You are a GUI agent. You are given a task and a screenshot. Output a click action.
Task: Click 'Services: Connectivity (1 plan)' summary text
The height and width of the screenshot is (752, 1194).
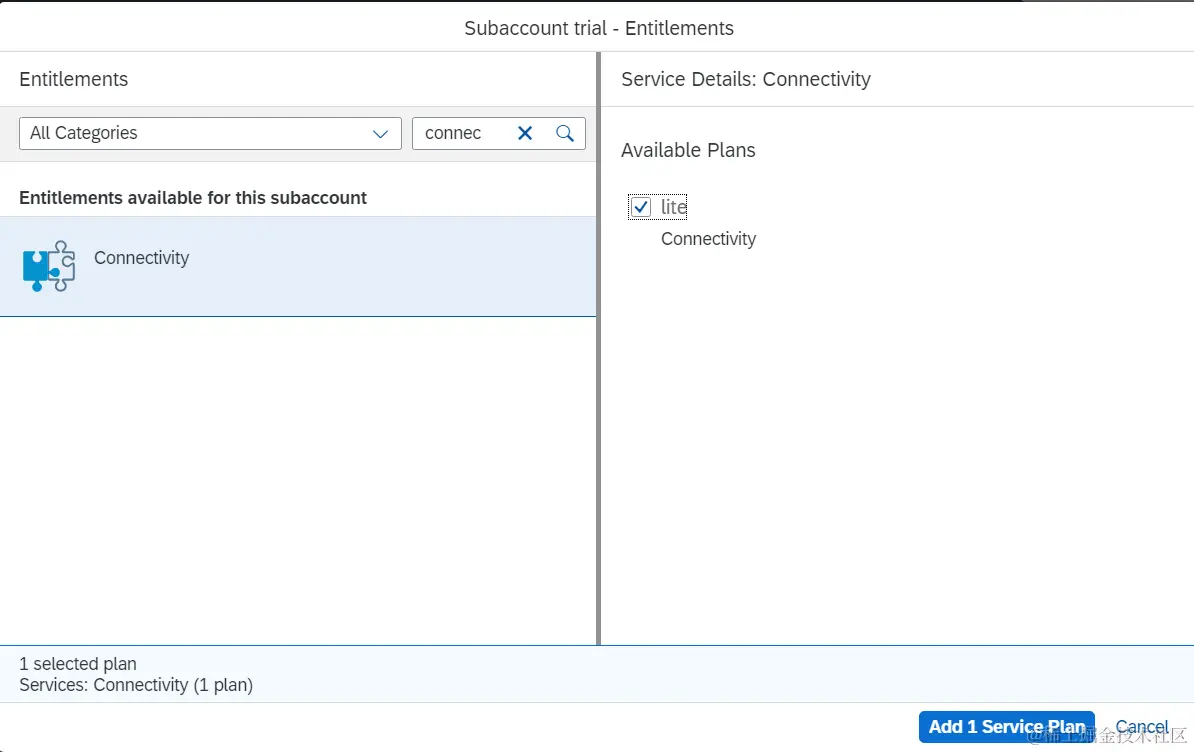(x=136, y=685)
